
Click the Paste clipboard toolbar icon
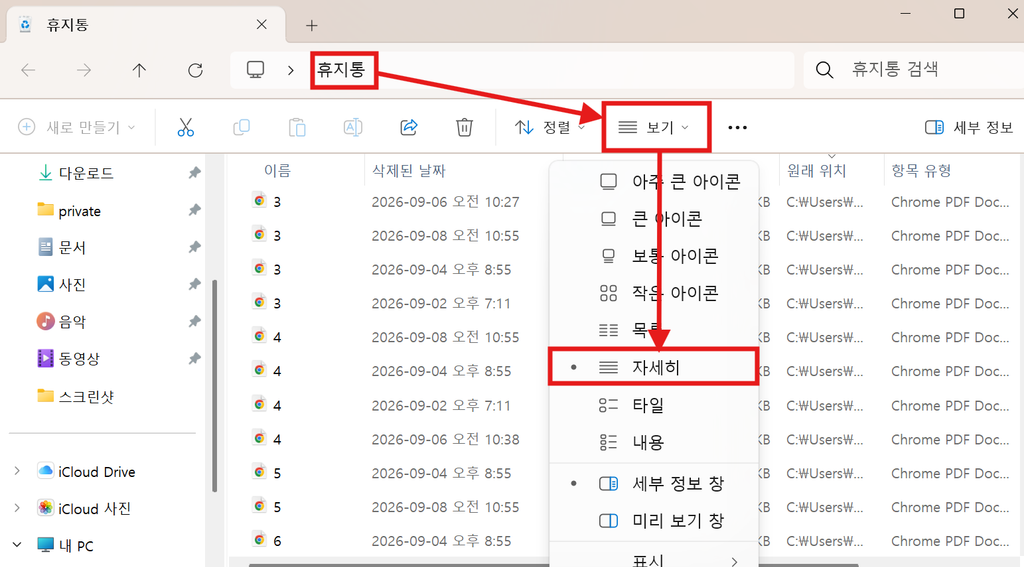(297, 127)
